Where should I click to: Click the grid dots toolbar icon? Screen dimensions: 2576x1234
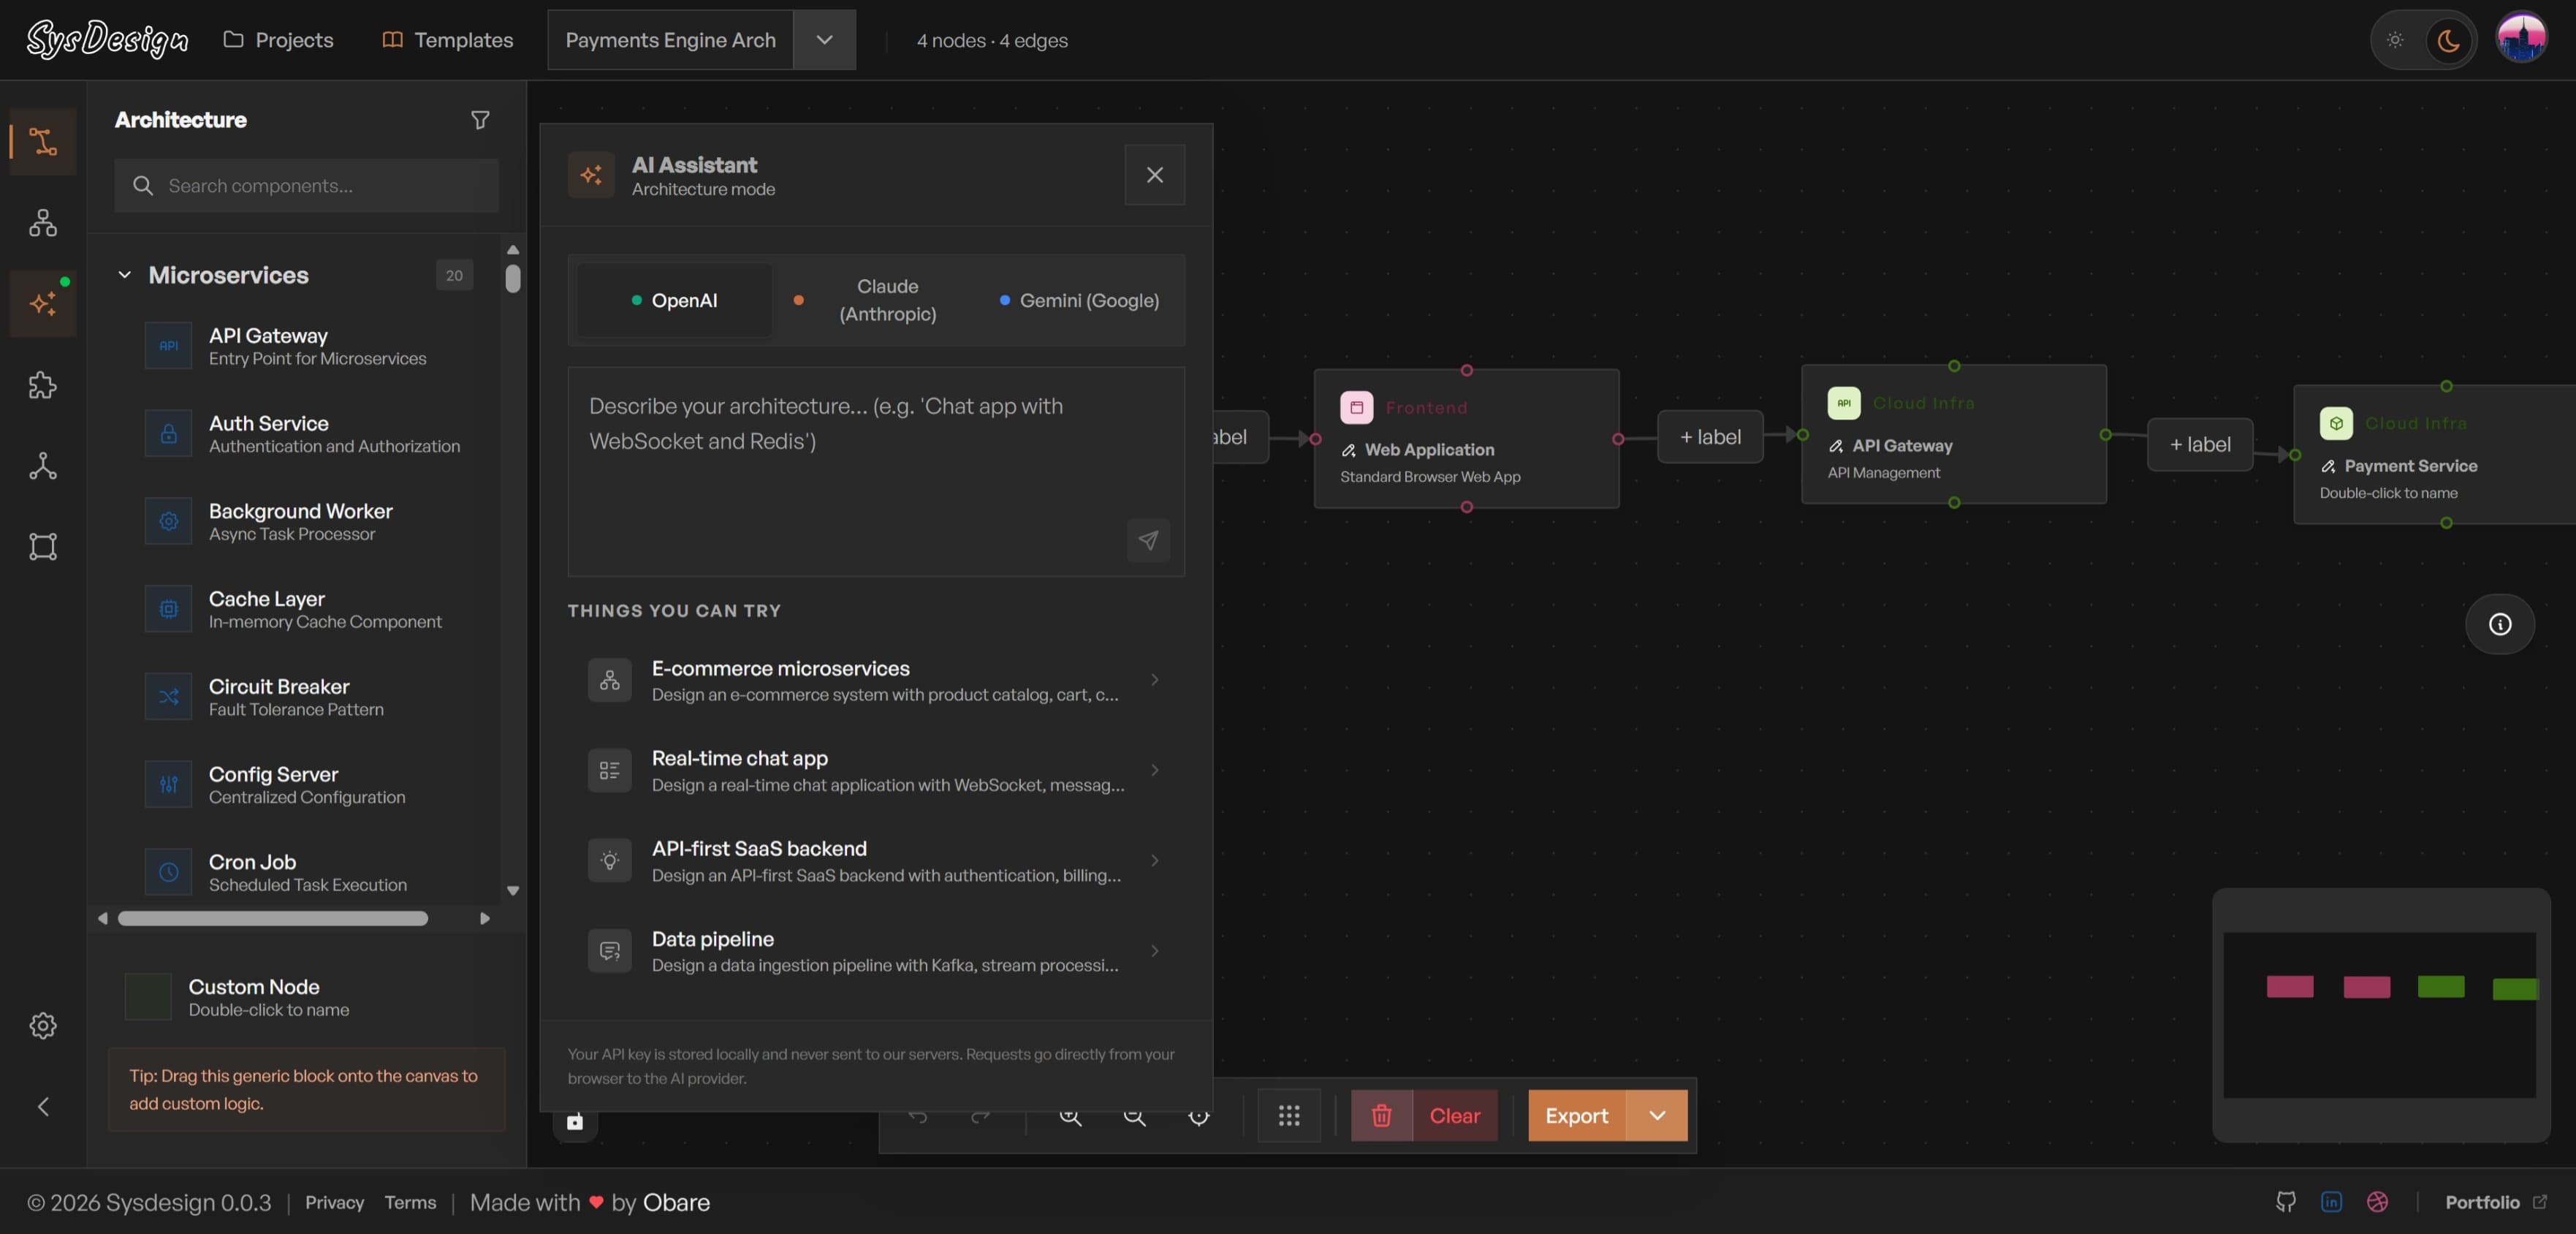coord(1288,1115)
